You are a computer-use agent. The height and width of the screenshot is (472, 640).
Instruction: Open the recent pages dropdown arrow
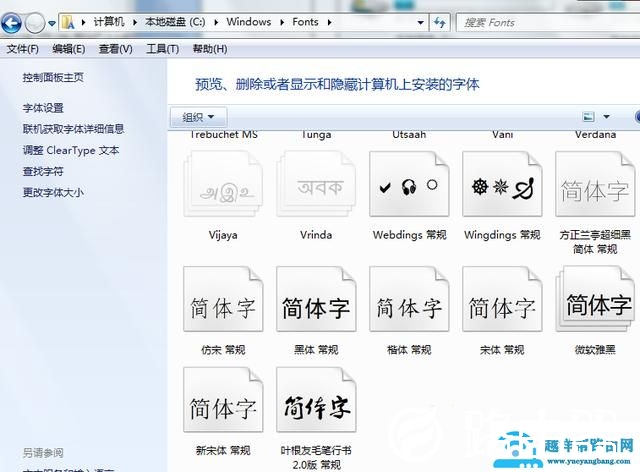coord(52,23)
